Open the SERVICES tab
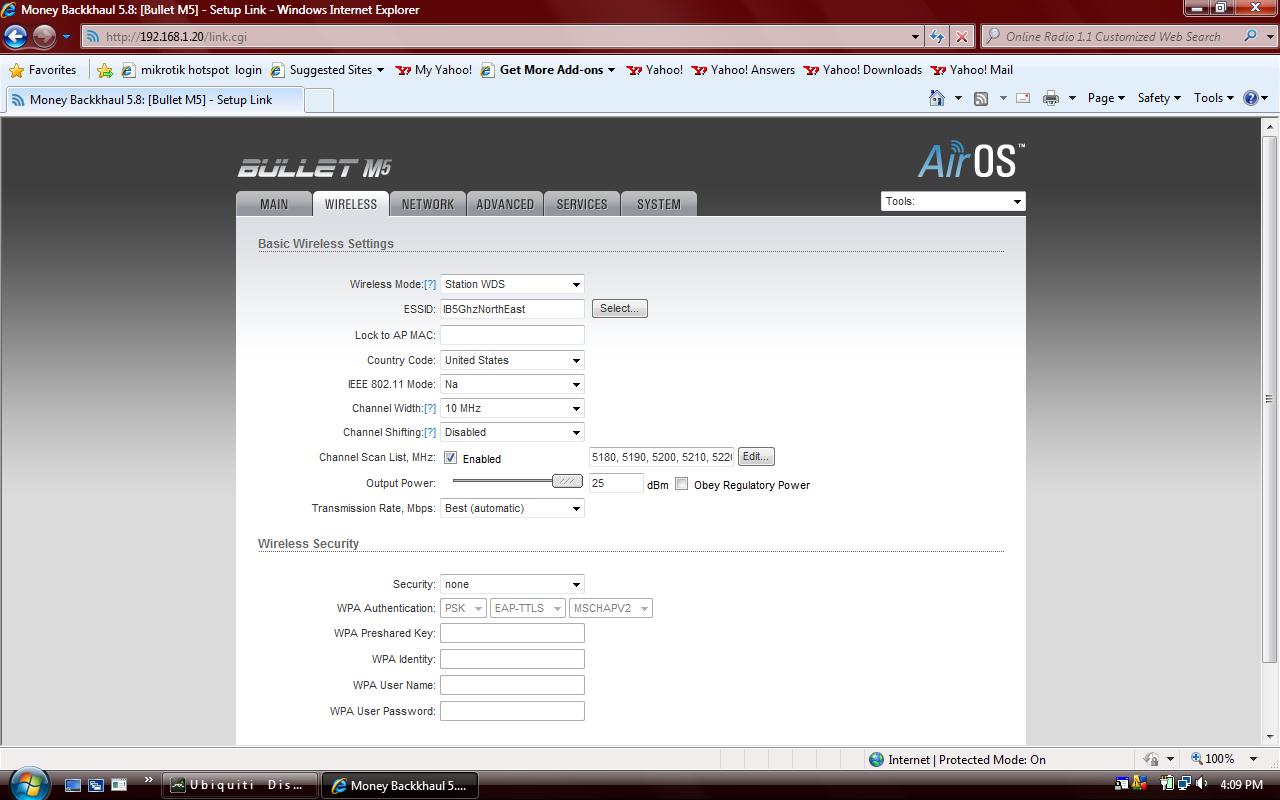 point(582,204)
